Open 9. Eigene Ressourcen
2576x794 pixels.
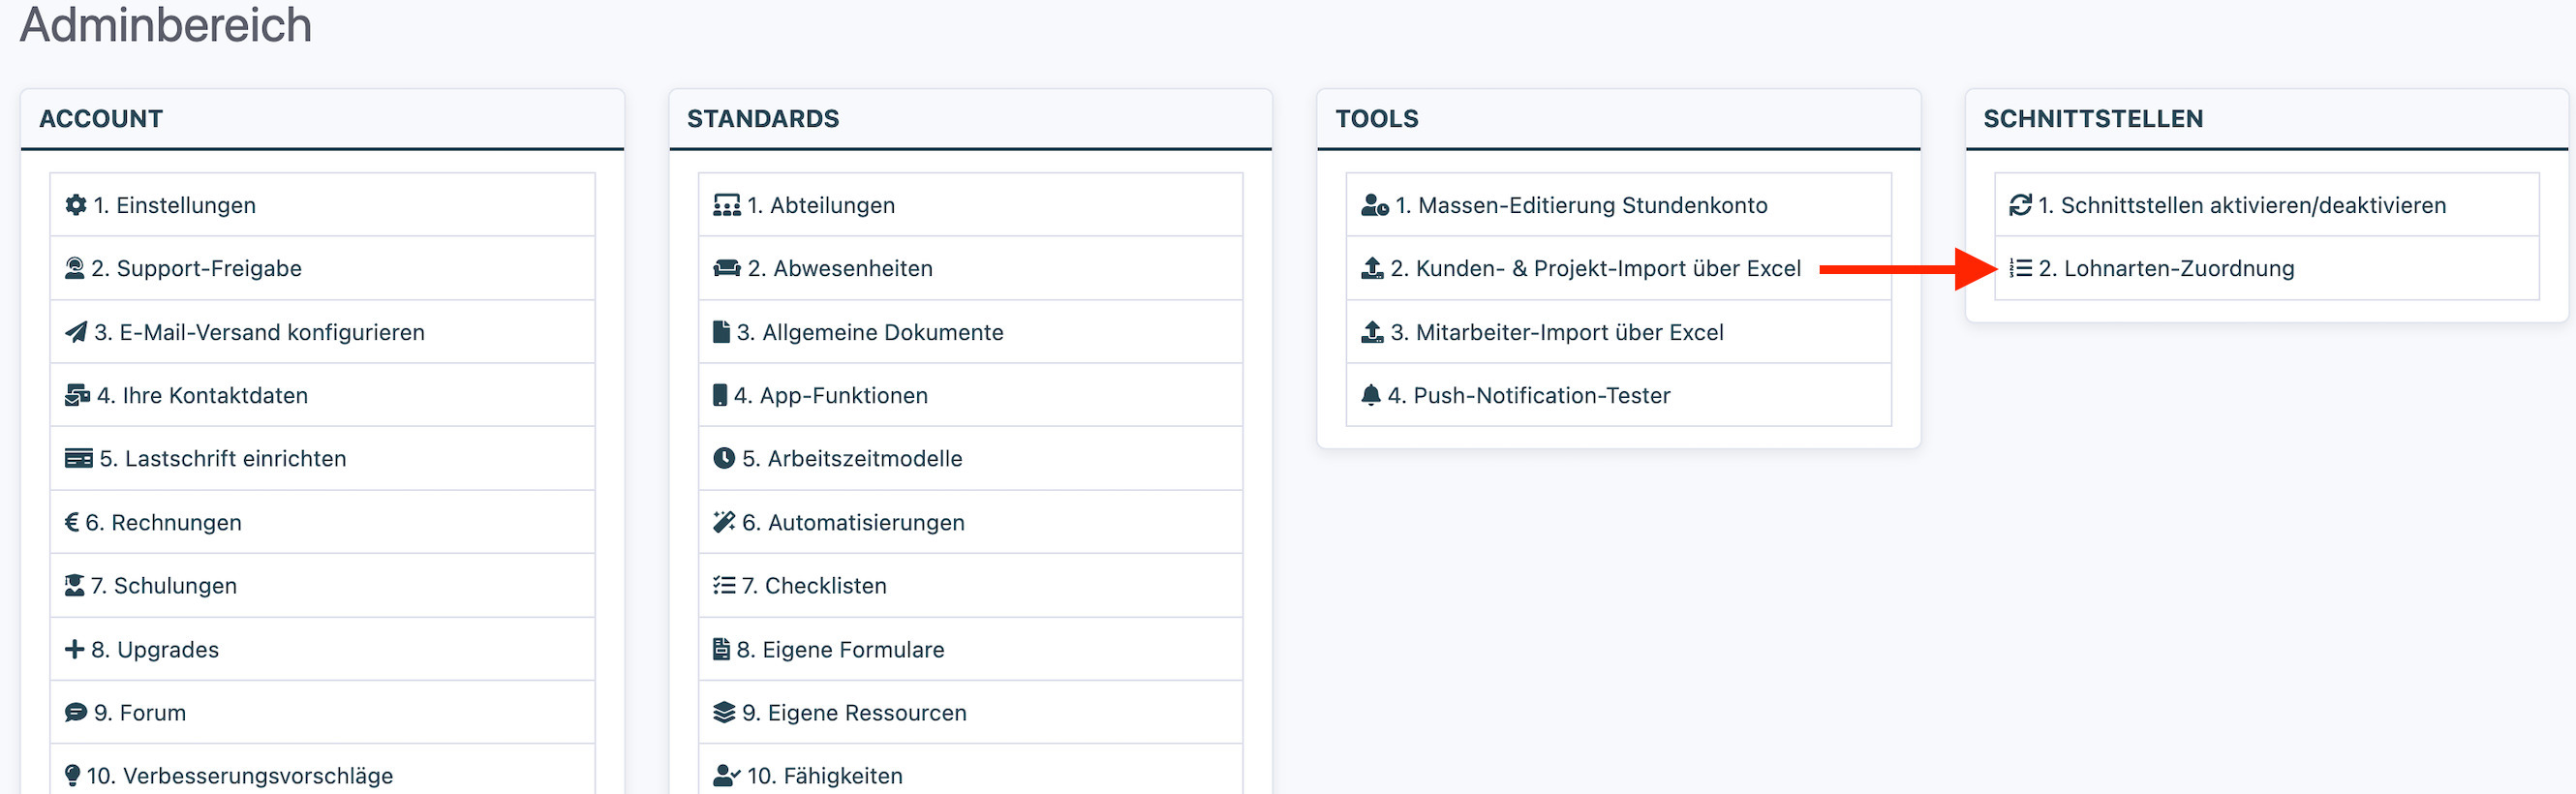coord(970,712)
